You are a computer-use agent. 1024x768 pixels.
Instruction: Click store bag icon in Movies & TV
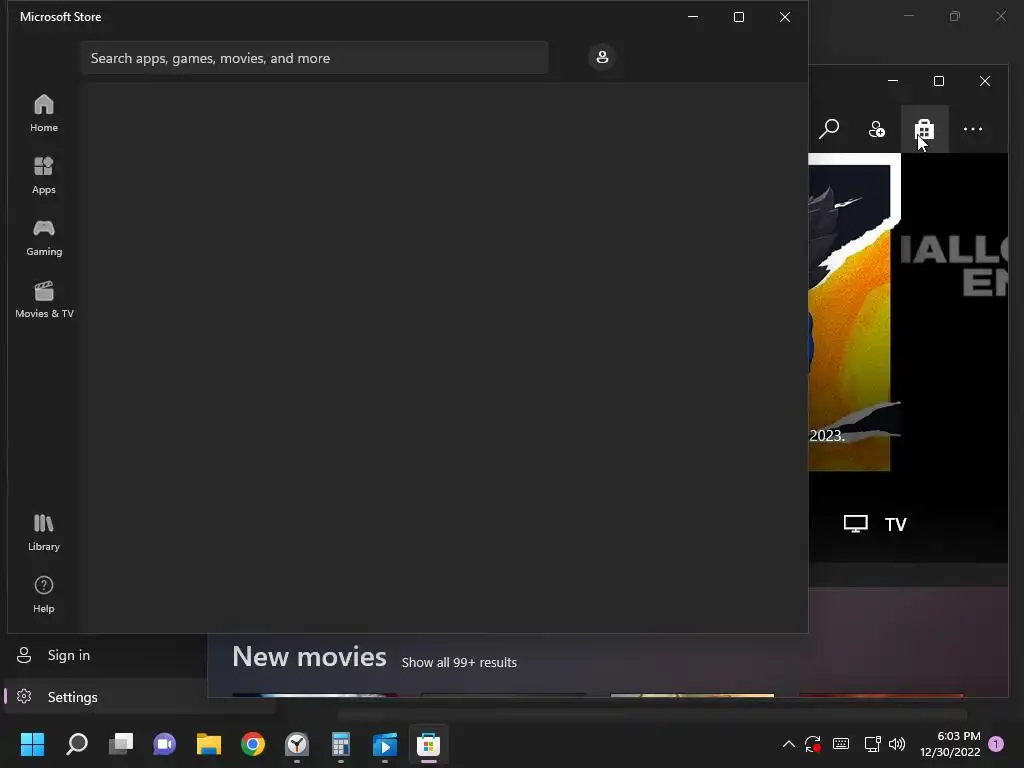[x=924, y=129]
